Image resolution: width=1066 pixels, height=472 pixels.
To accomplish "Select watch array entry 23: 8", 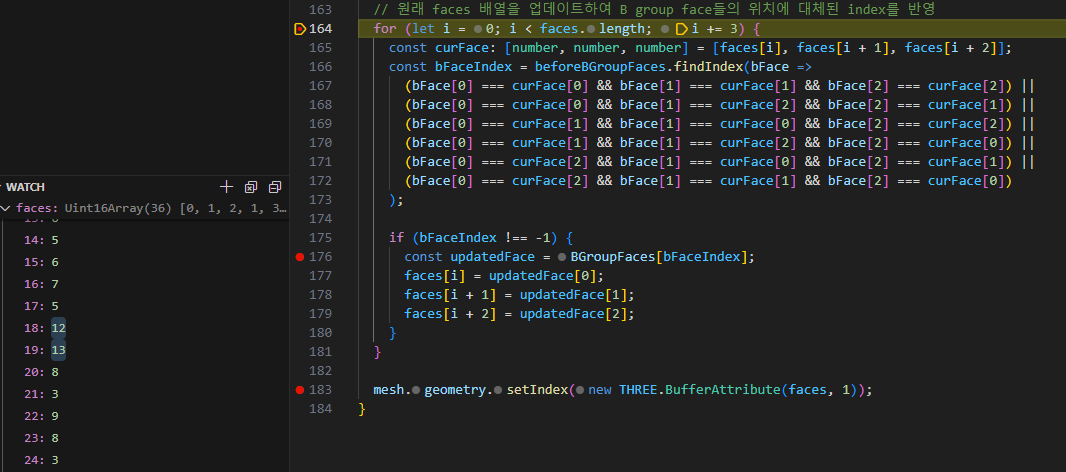I will pos(144,438).
